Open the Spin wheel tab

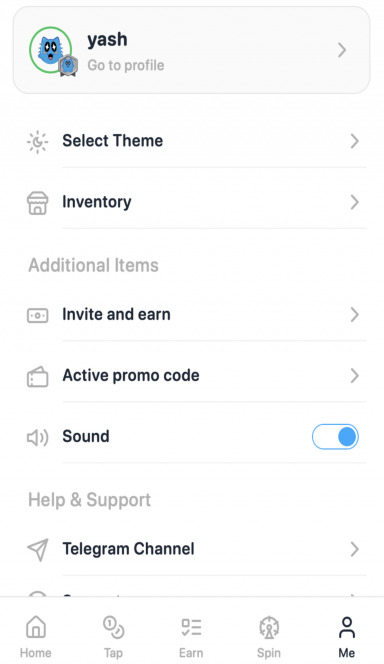pos(269,637)
